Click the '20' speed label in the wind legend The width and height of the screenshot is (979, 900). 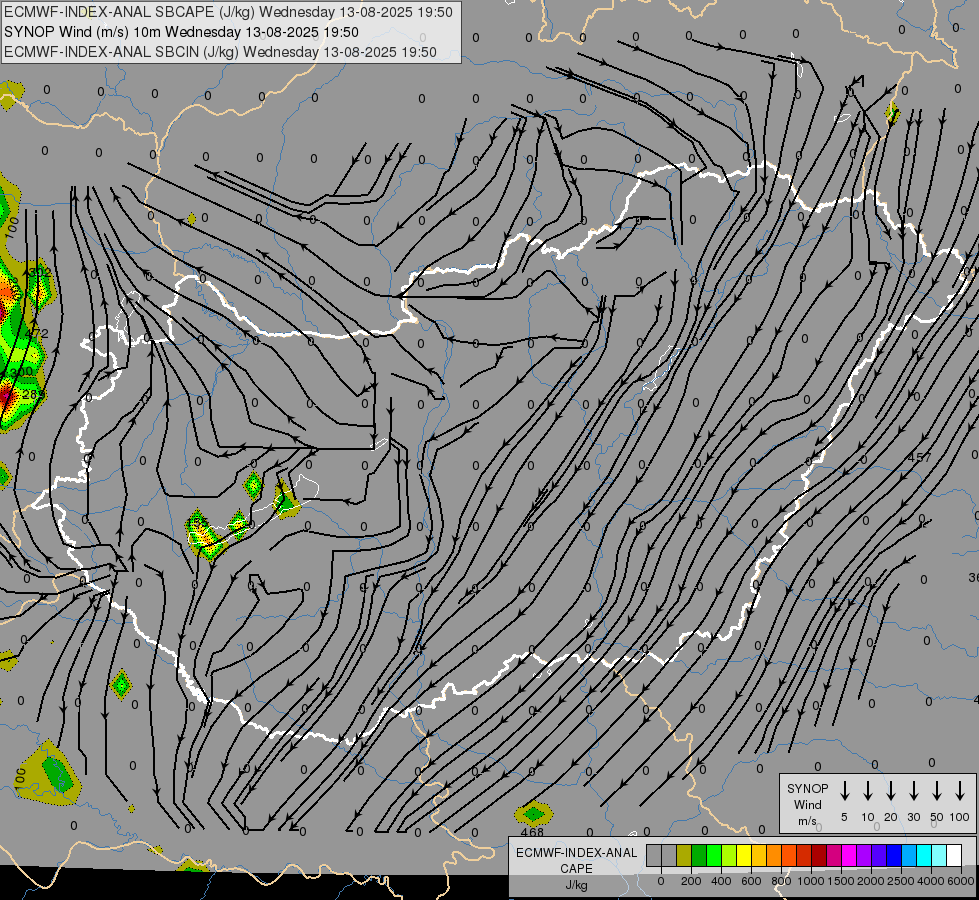pos(890,817)
